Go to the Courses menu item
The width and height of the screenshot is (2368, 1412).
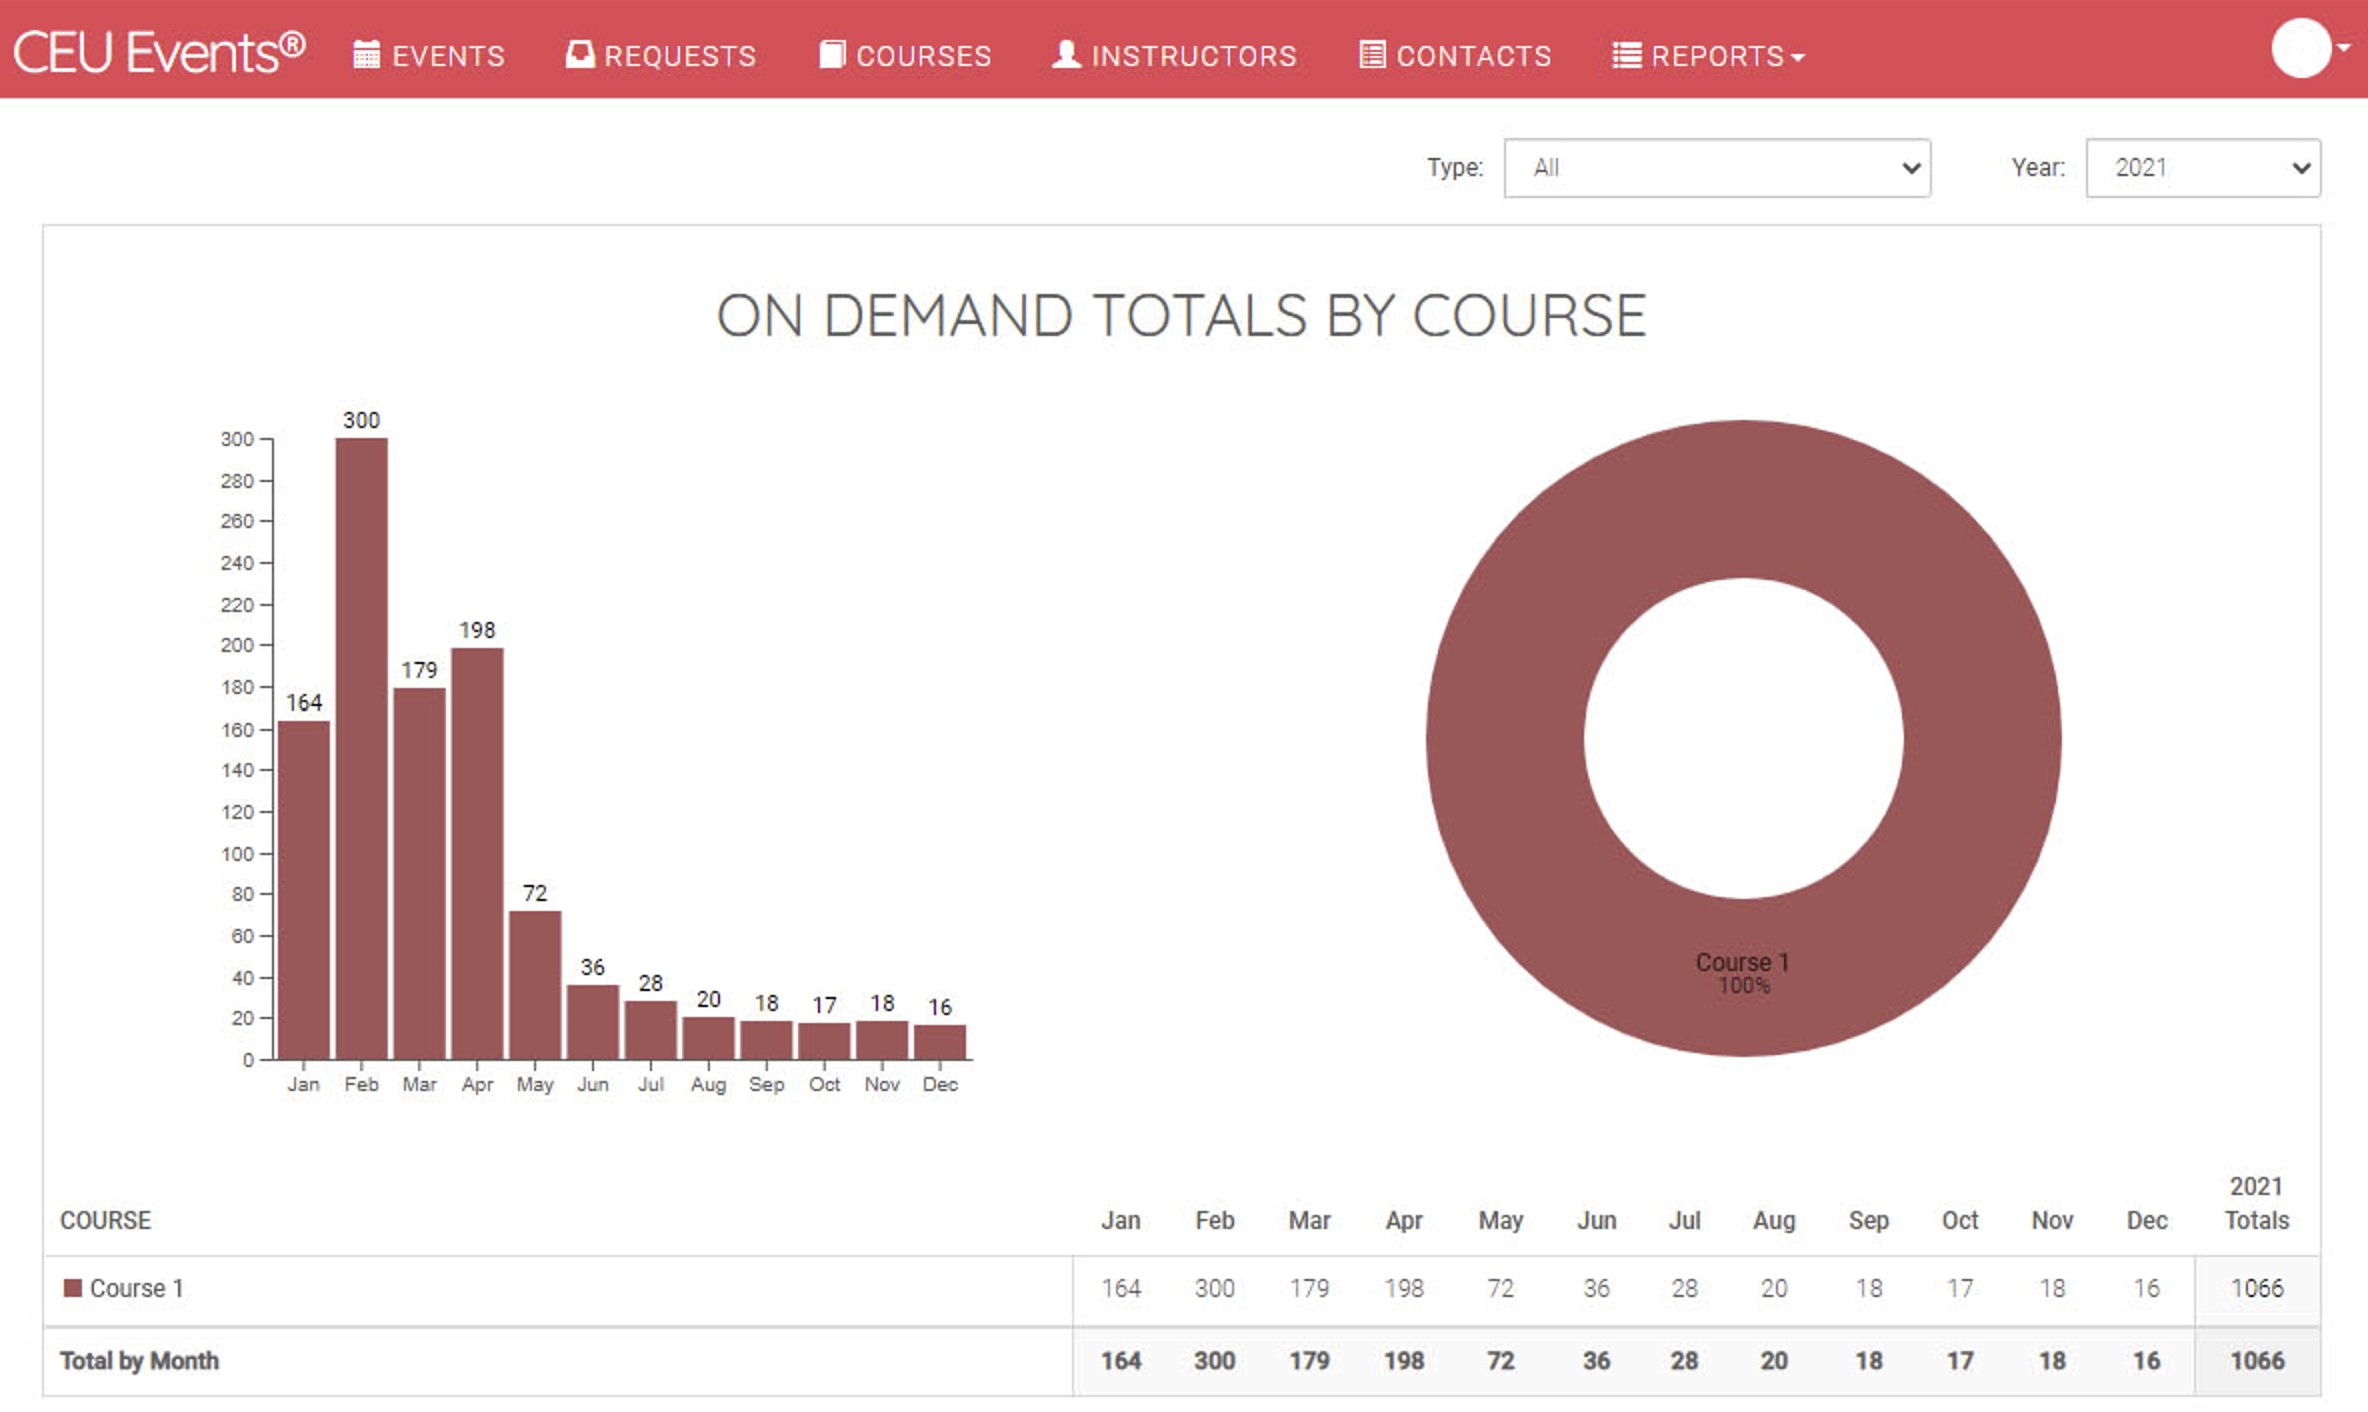pos(923,56)
